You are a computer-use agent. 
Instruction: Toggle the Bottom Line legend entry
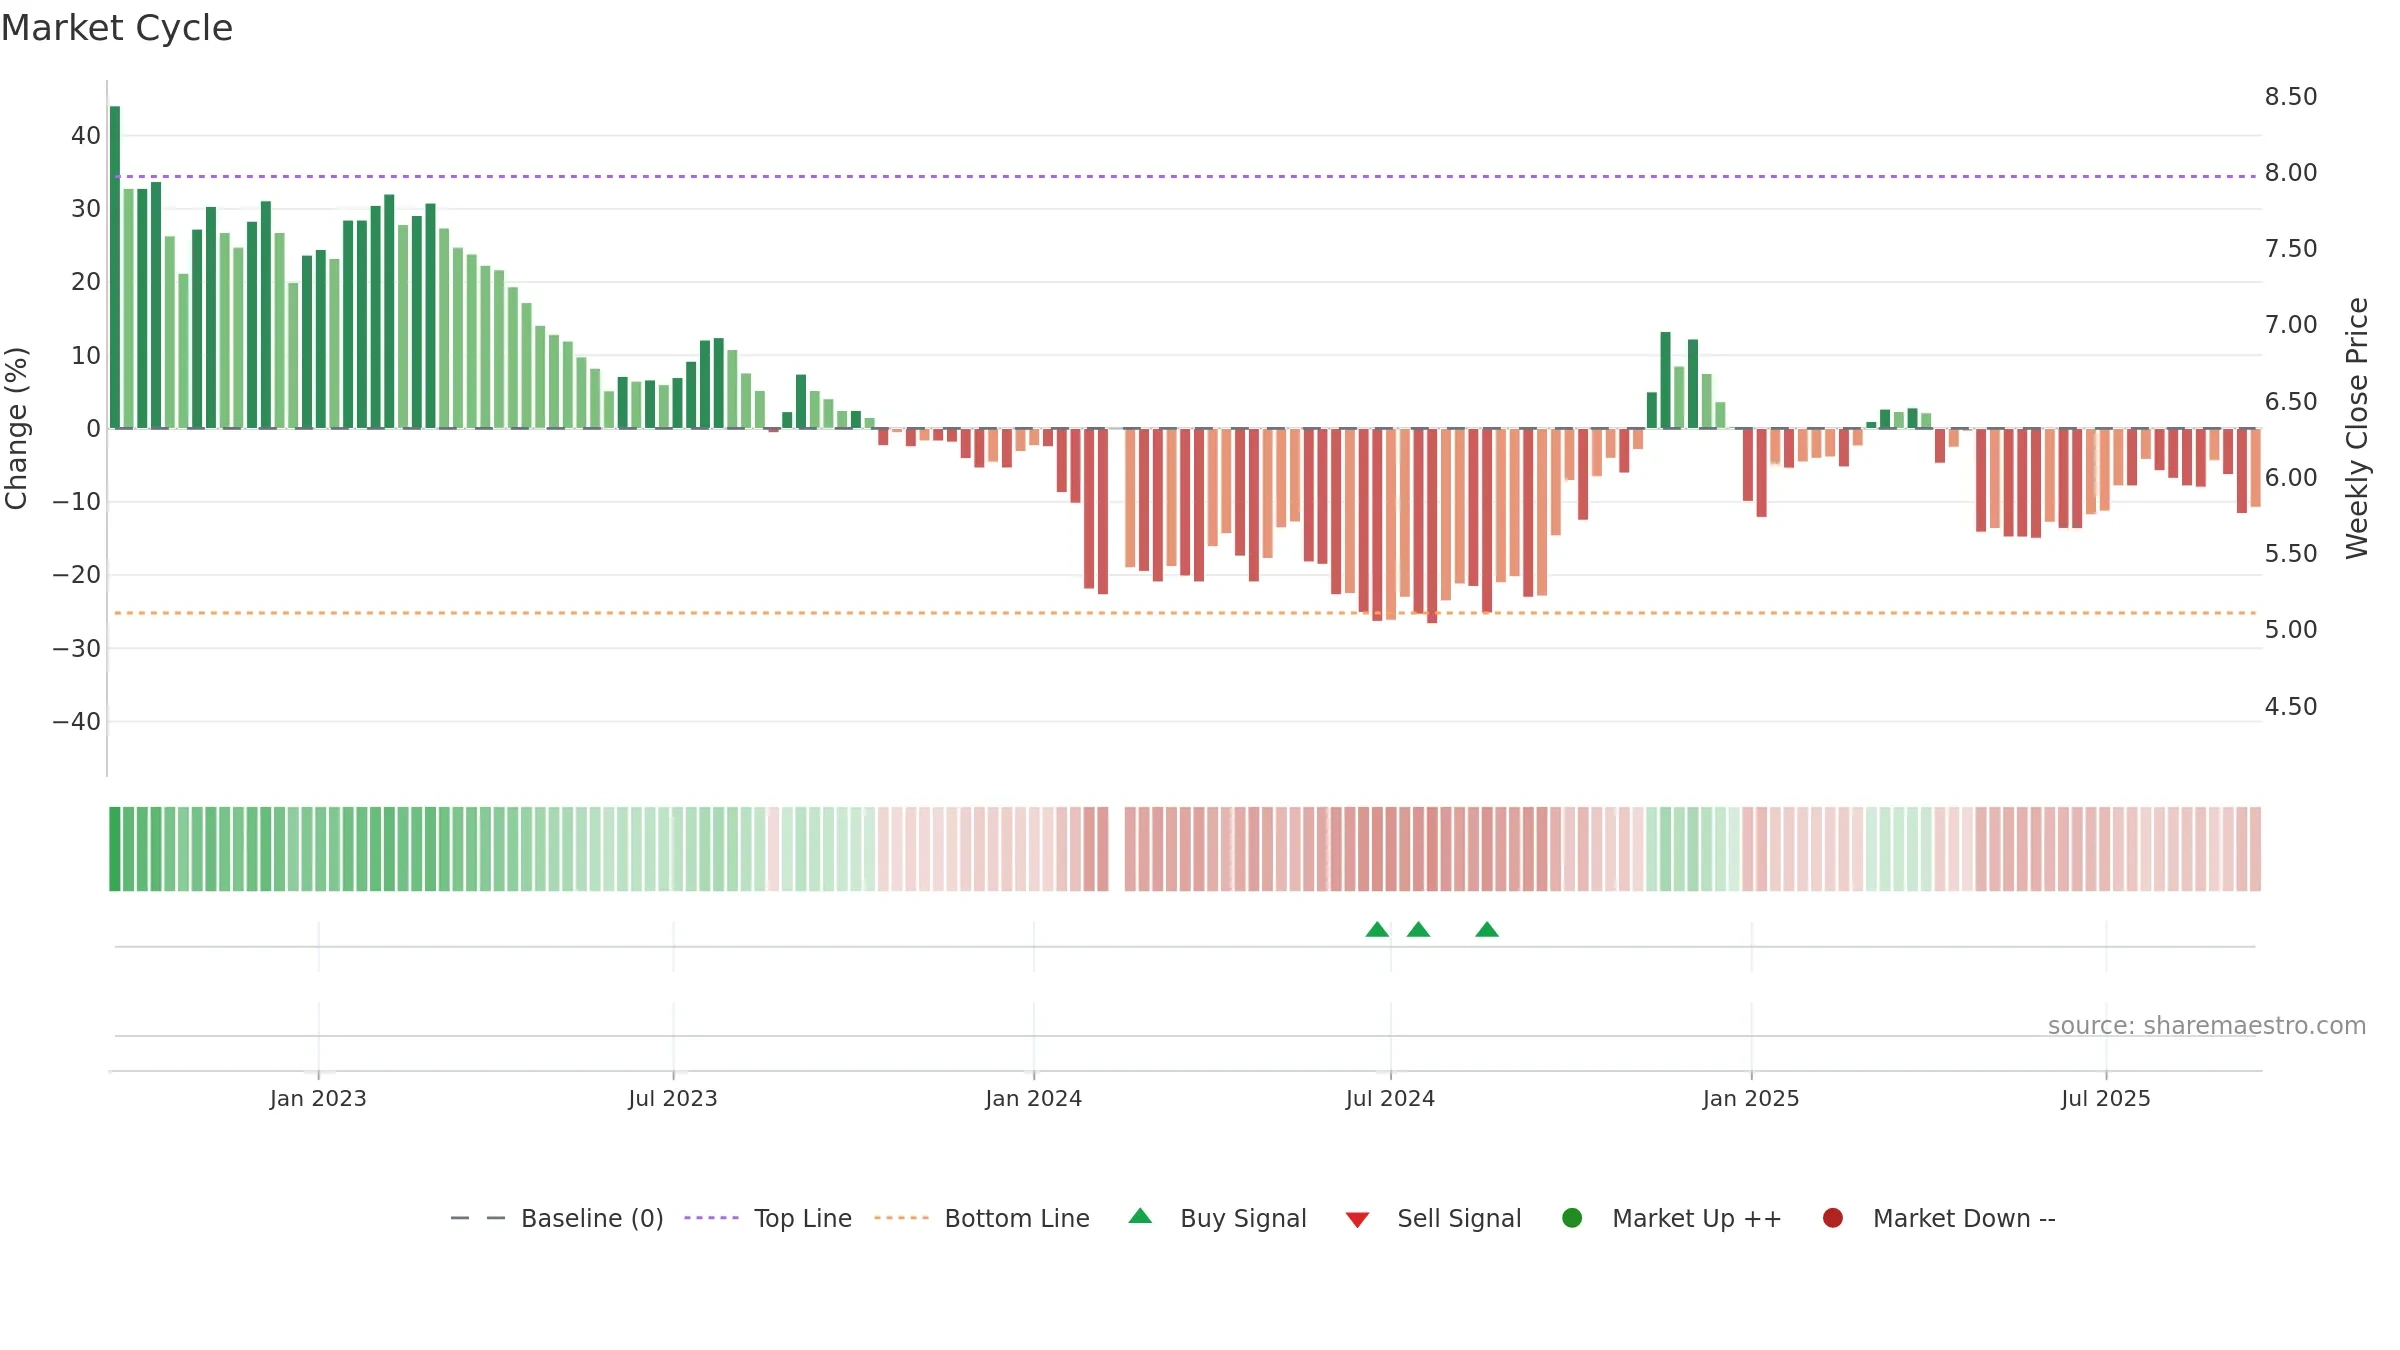(982, 1218)
